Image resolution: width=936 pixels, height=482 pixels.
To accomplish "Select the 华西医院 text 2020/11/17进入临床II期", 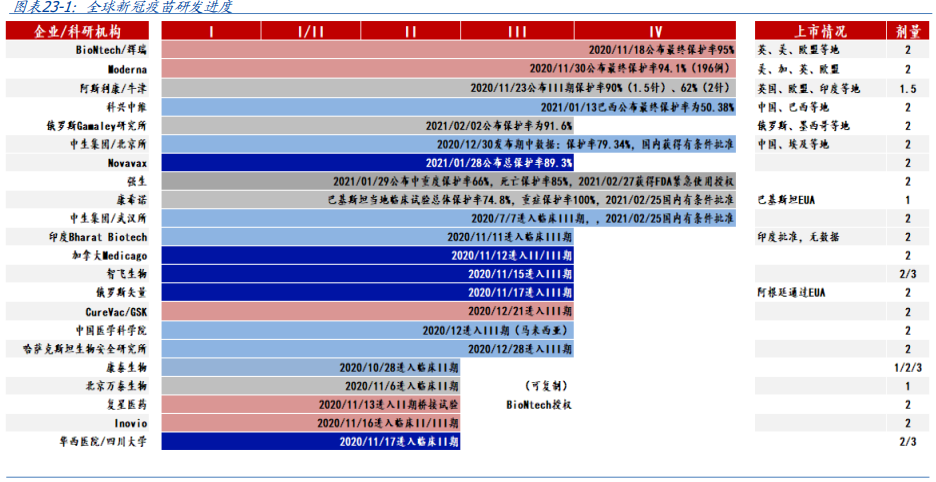I will tap(399, 442).
